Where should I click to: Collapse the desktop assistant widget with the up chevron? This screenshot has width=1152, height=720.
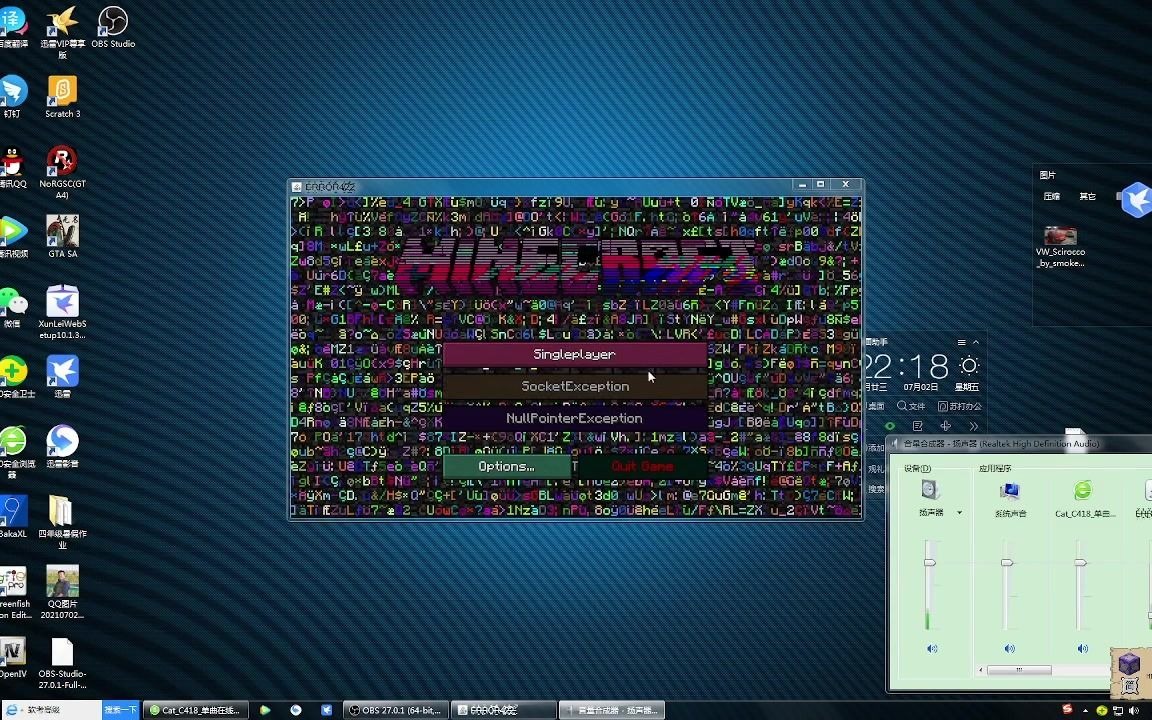tap(976, 342)
